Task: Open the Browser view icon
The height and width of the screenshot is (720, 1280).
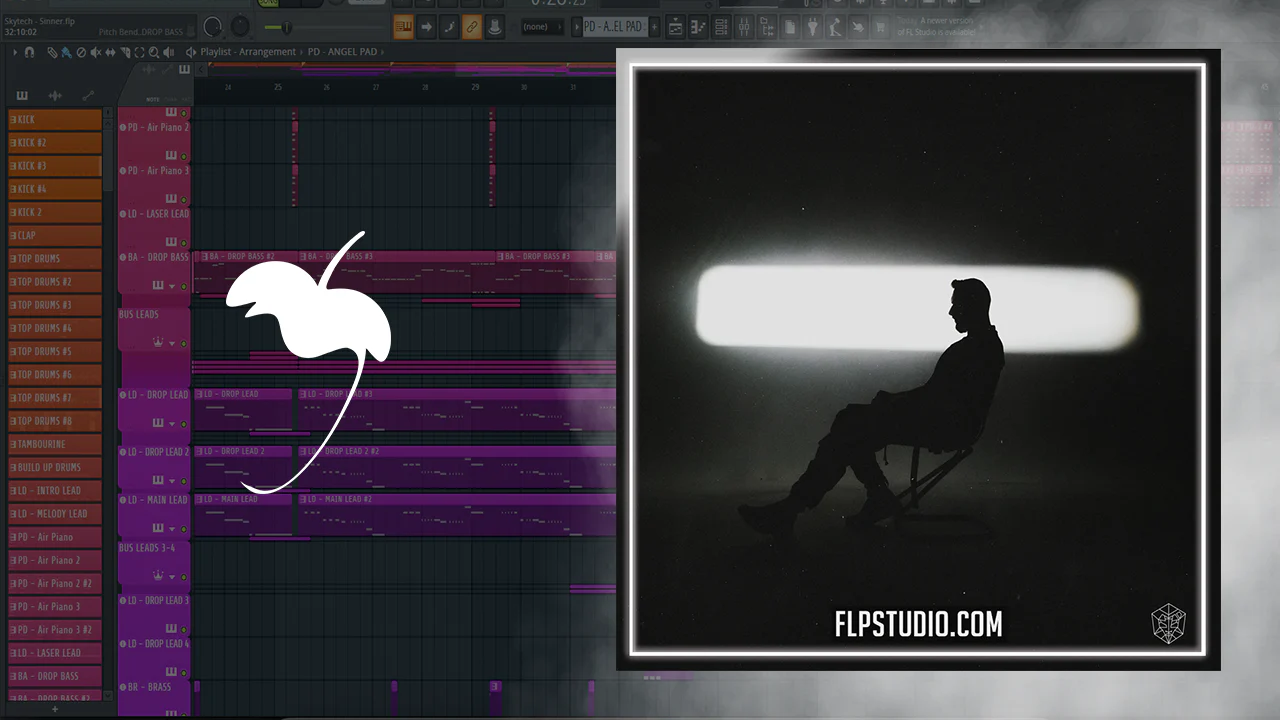Action: point(766,27)
